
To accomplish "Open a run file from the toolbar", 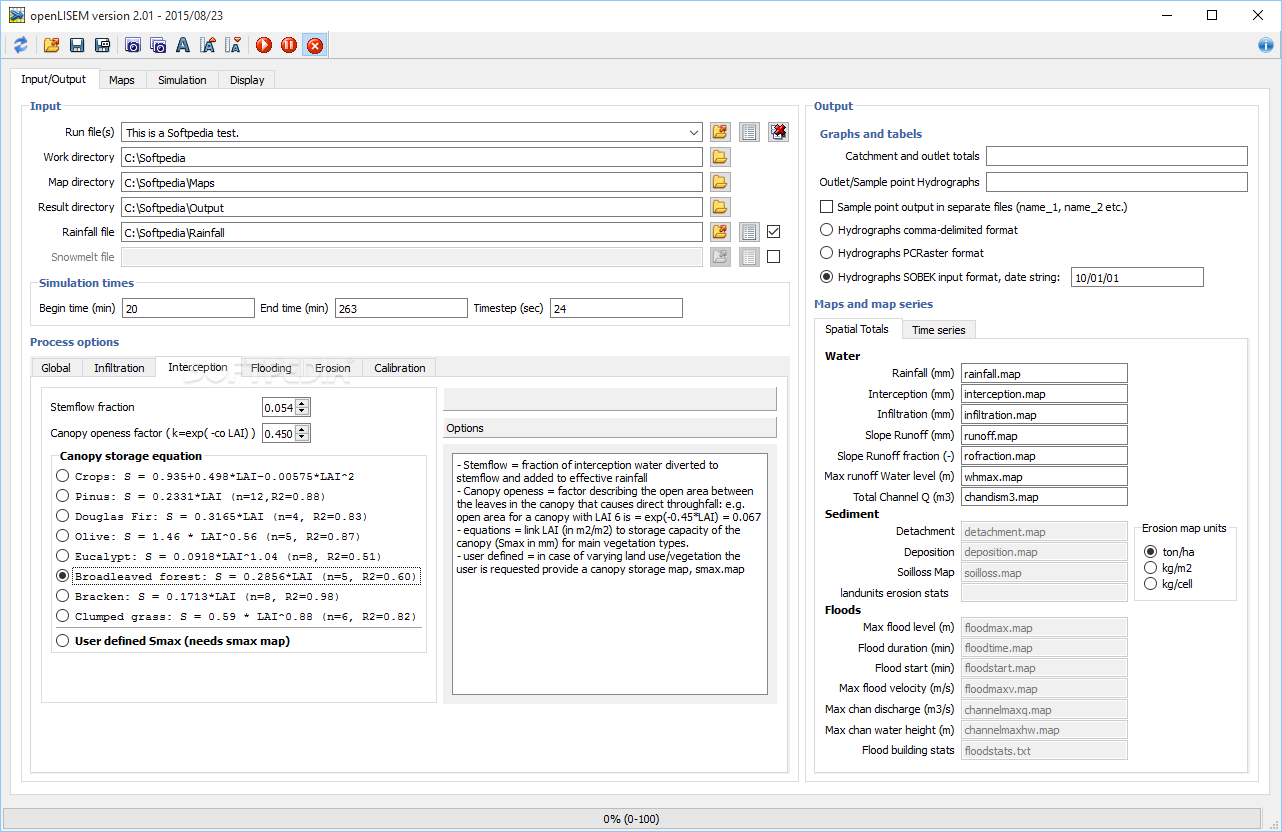I will [51, 45].
